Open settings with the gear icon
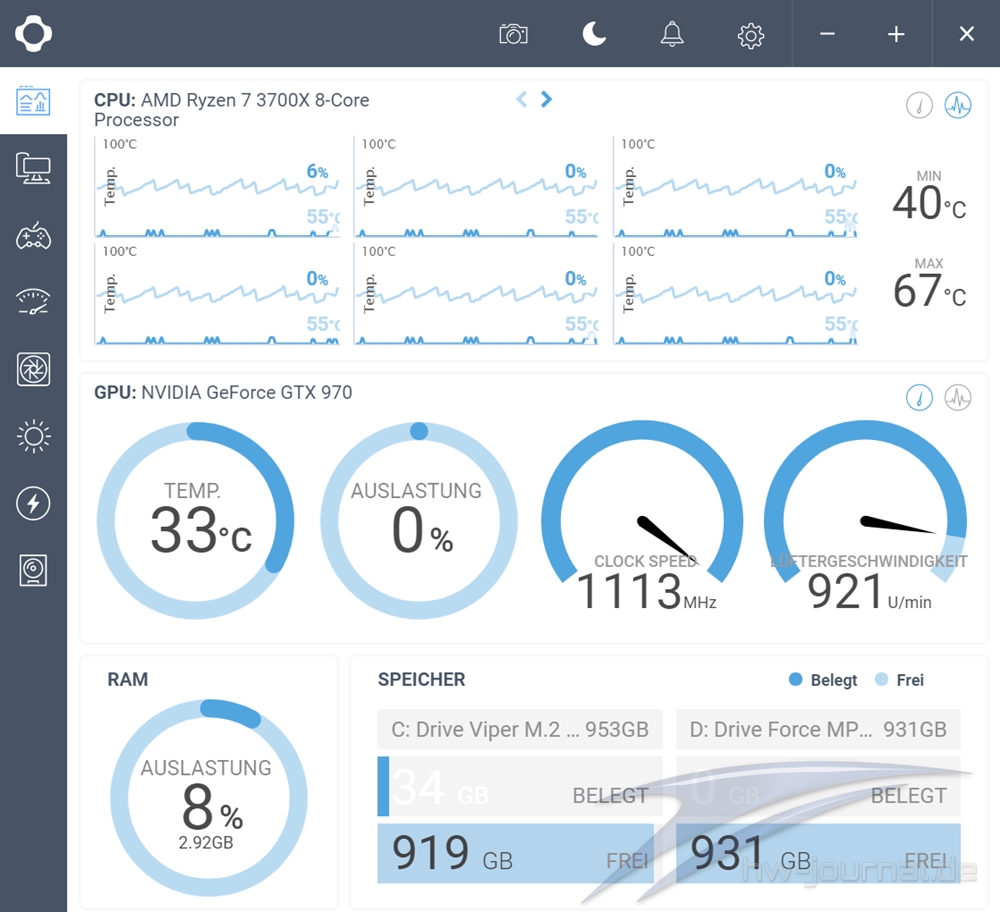This screenshot has width=1000, height=912. pyautogui.click(x=751, y=36)
